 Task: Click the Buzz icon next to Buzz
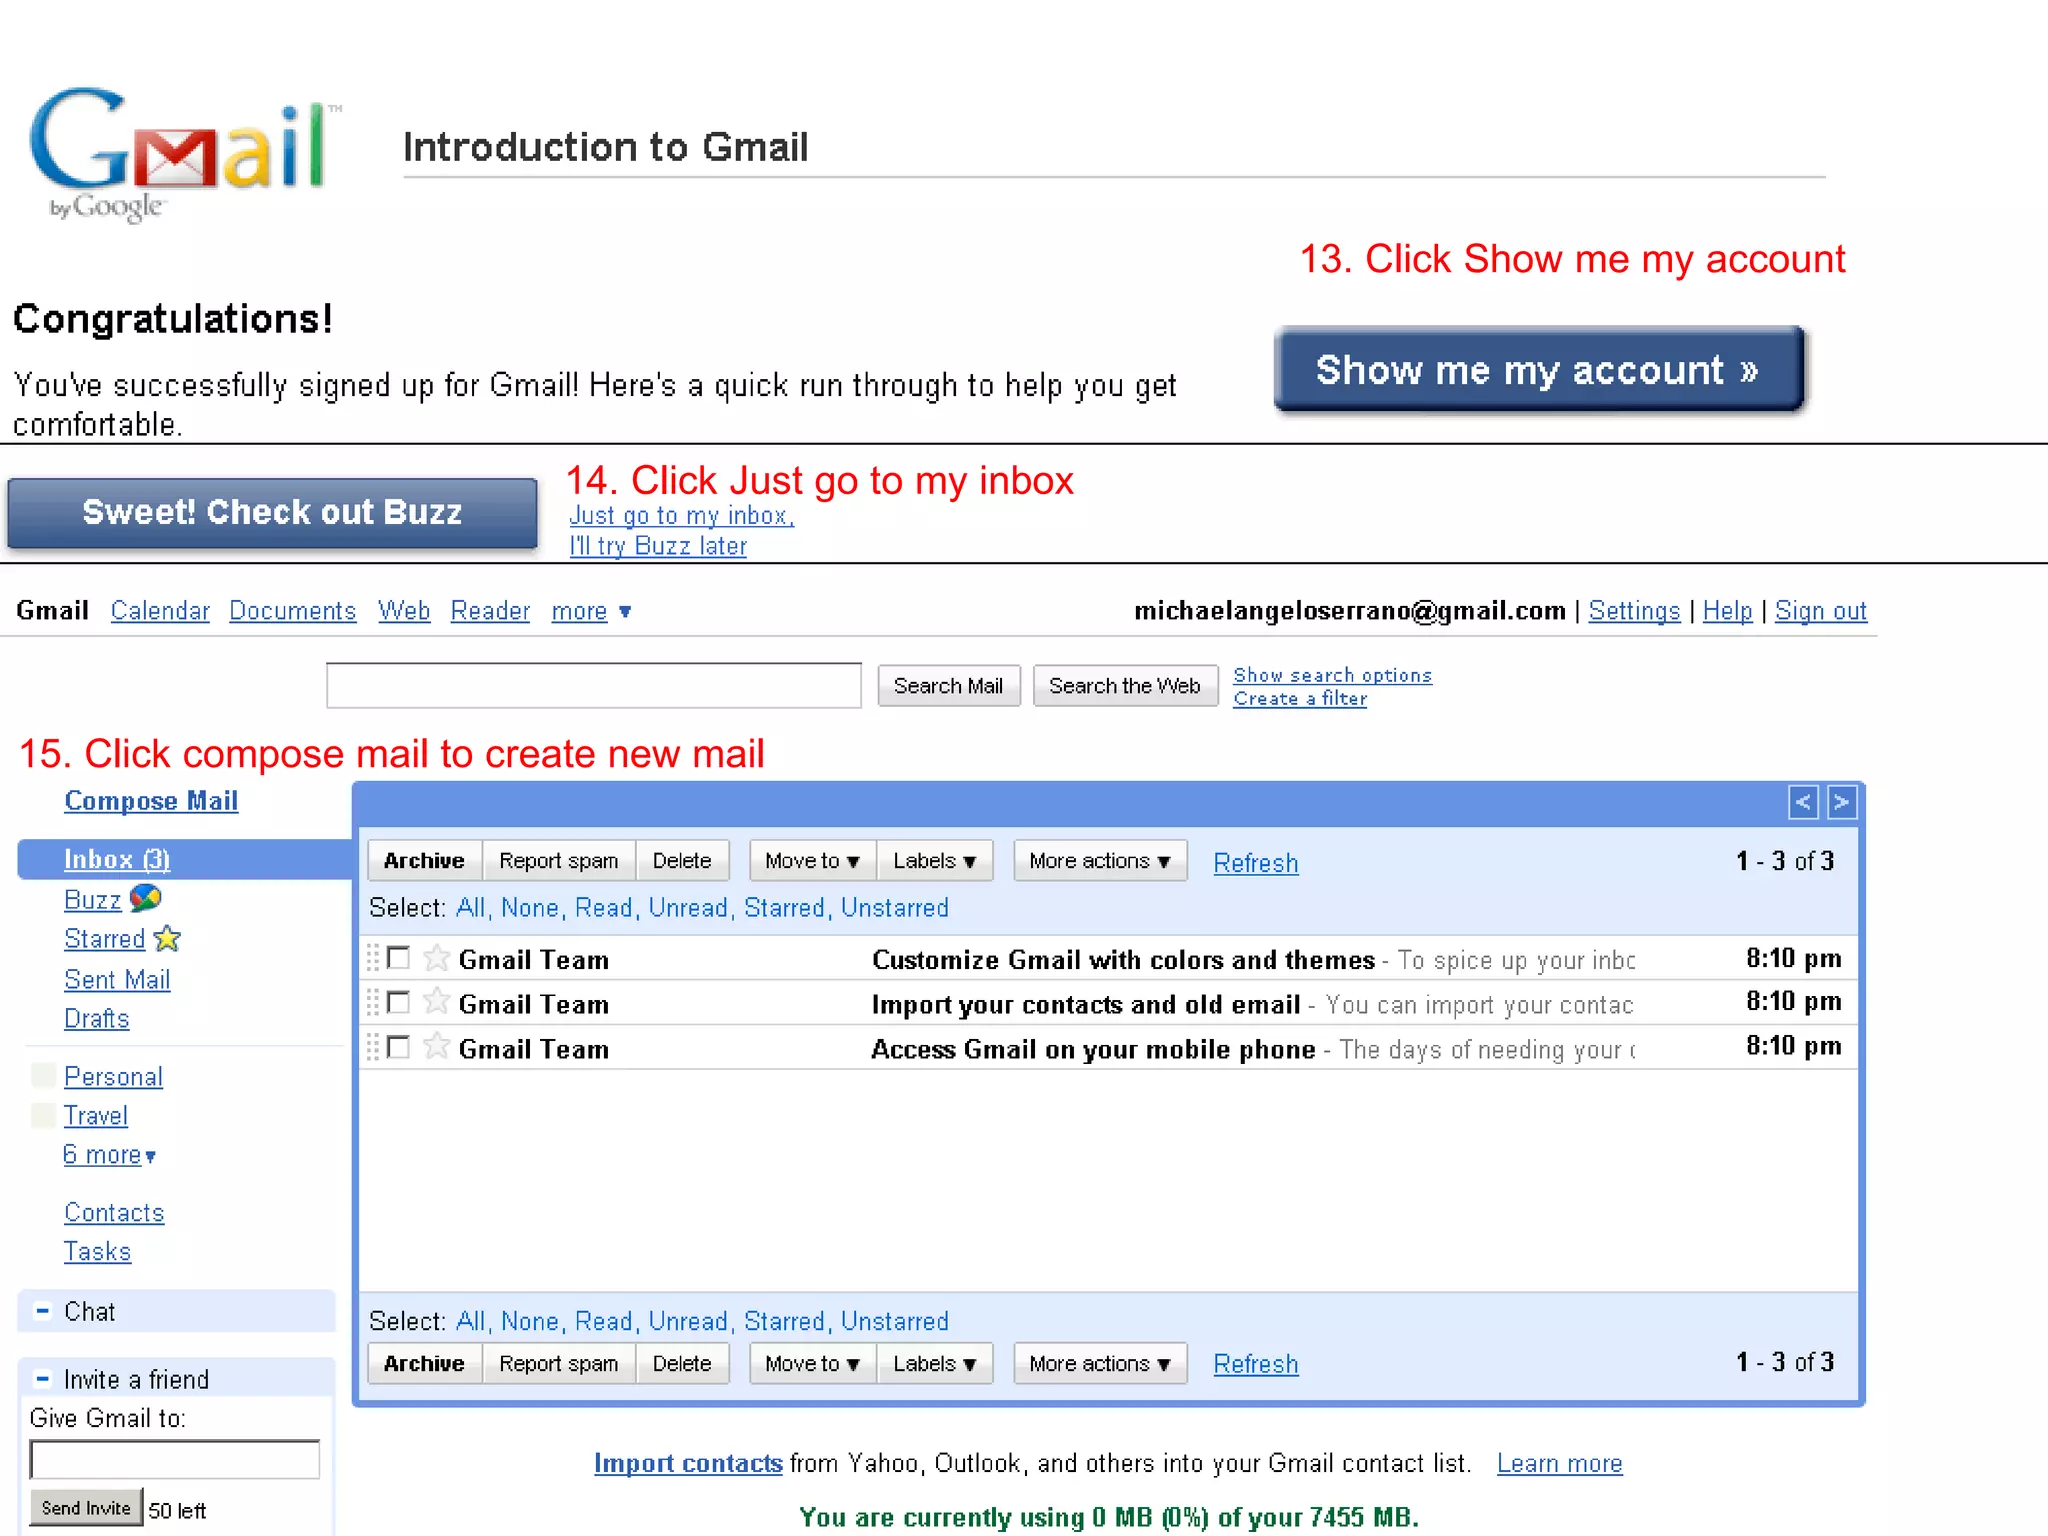coord(146,898)
